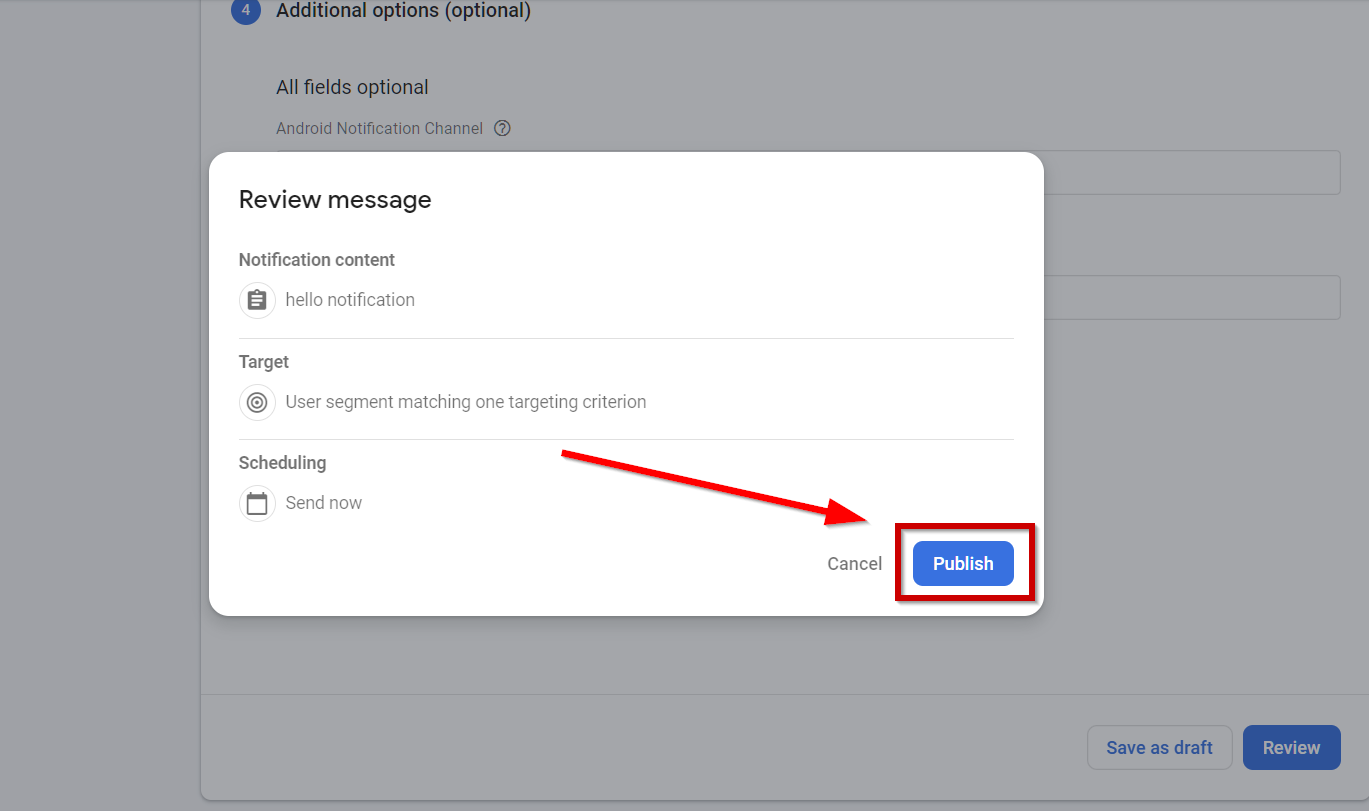This screenshot has width=1369, height=811.
Task: Click the step 4 numbered badge
Action: [x=245, y=12]
